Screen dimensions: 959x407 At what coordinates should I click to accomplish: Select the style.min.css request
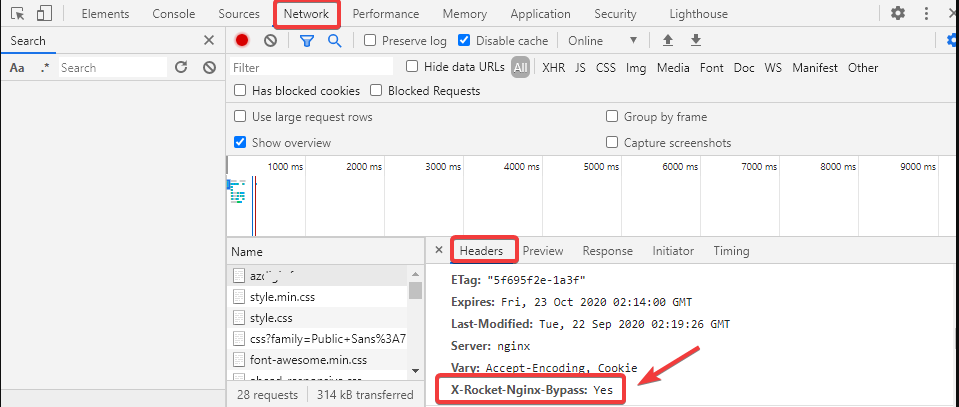[x=282, y=297]
